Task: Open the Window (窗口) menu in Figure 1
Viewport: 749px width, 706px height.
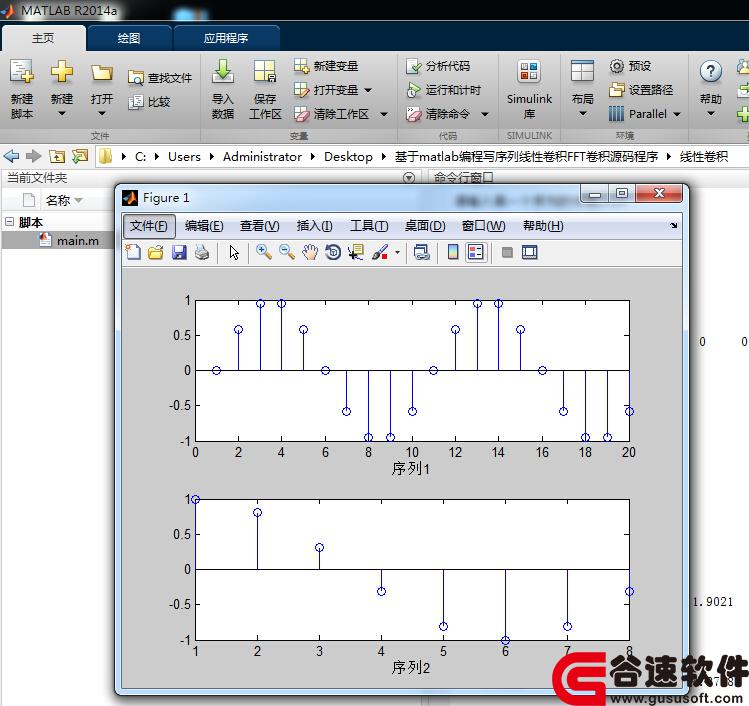Action: (x=483, y=225)
